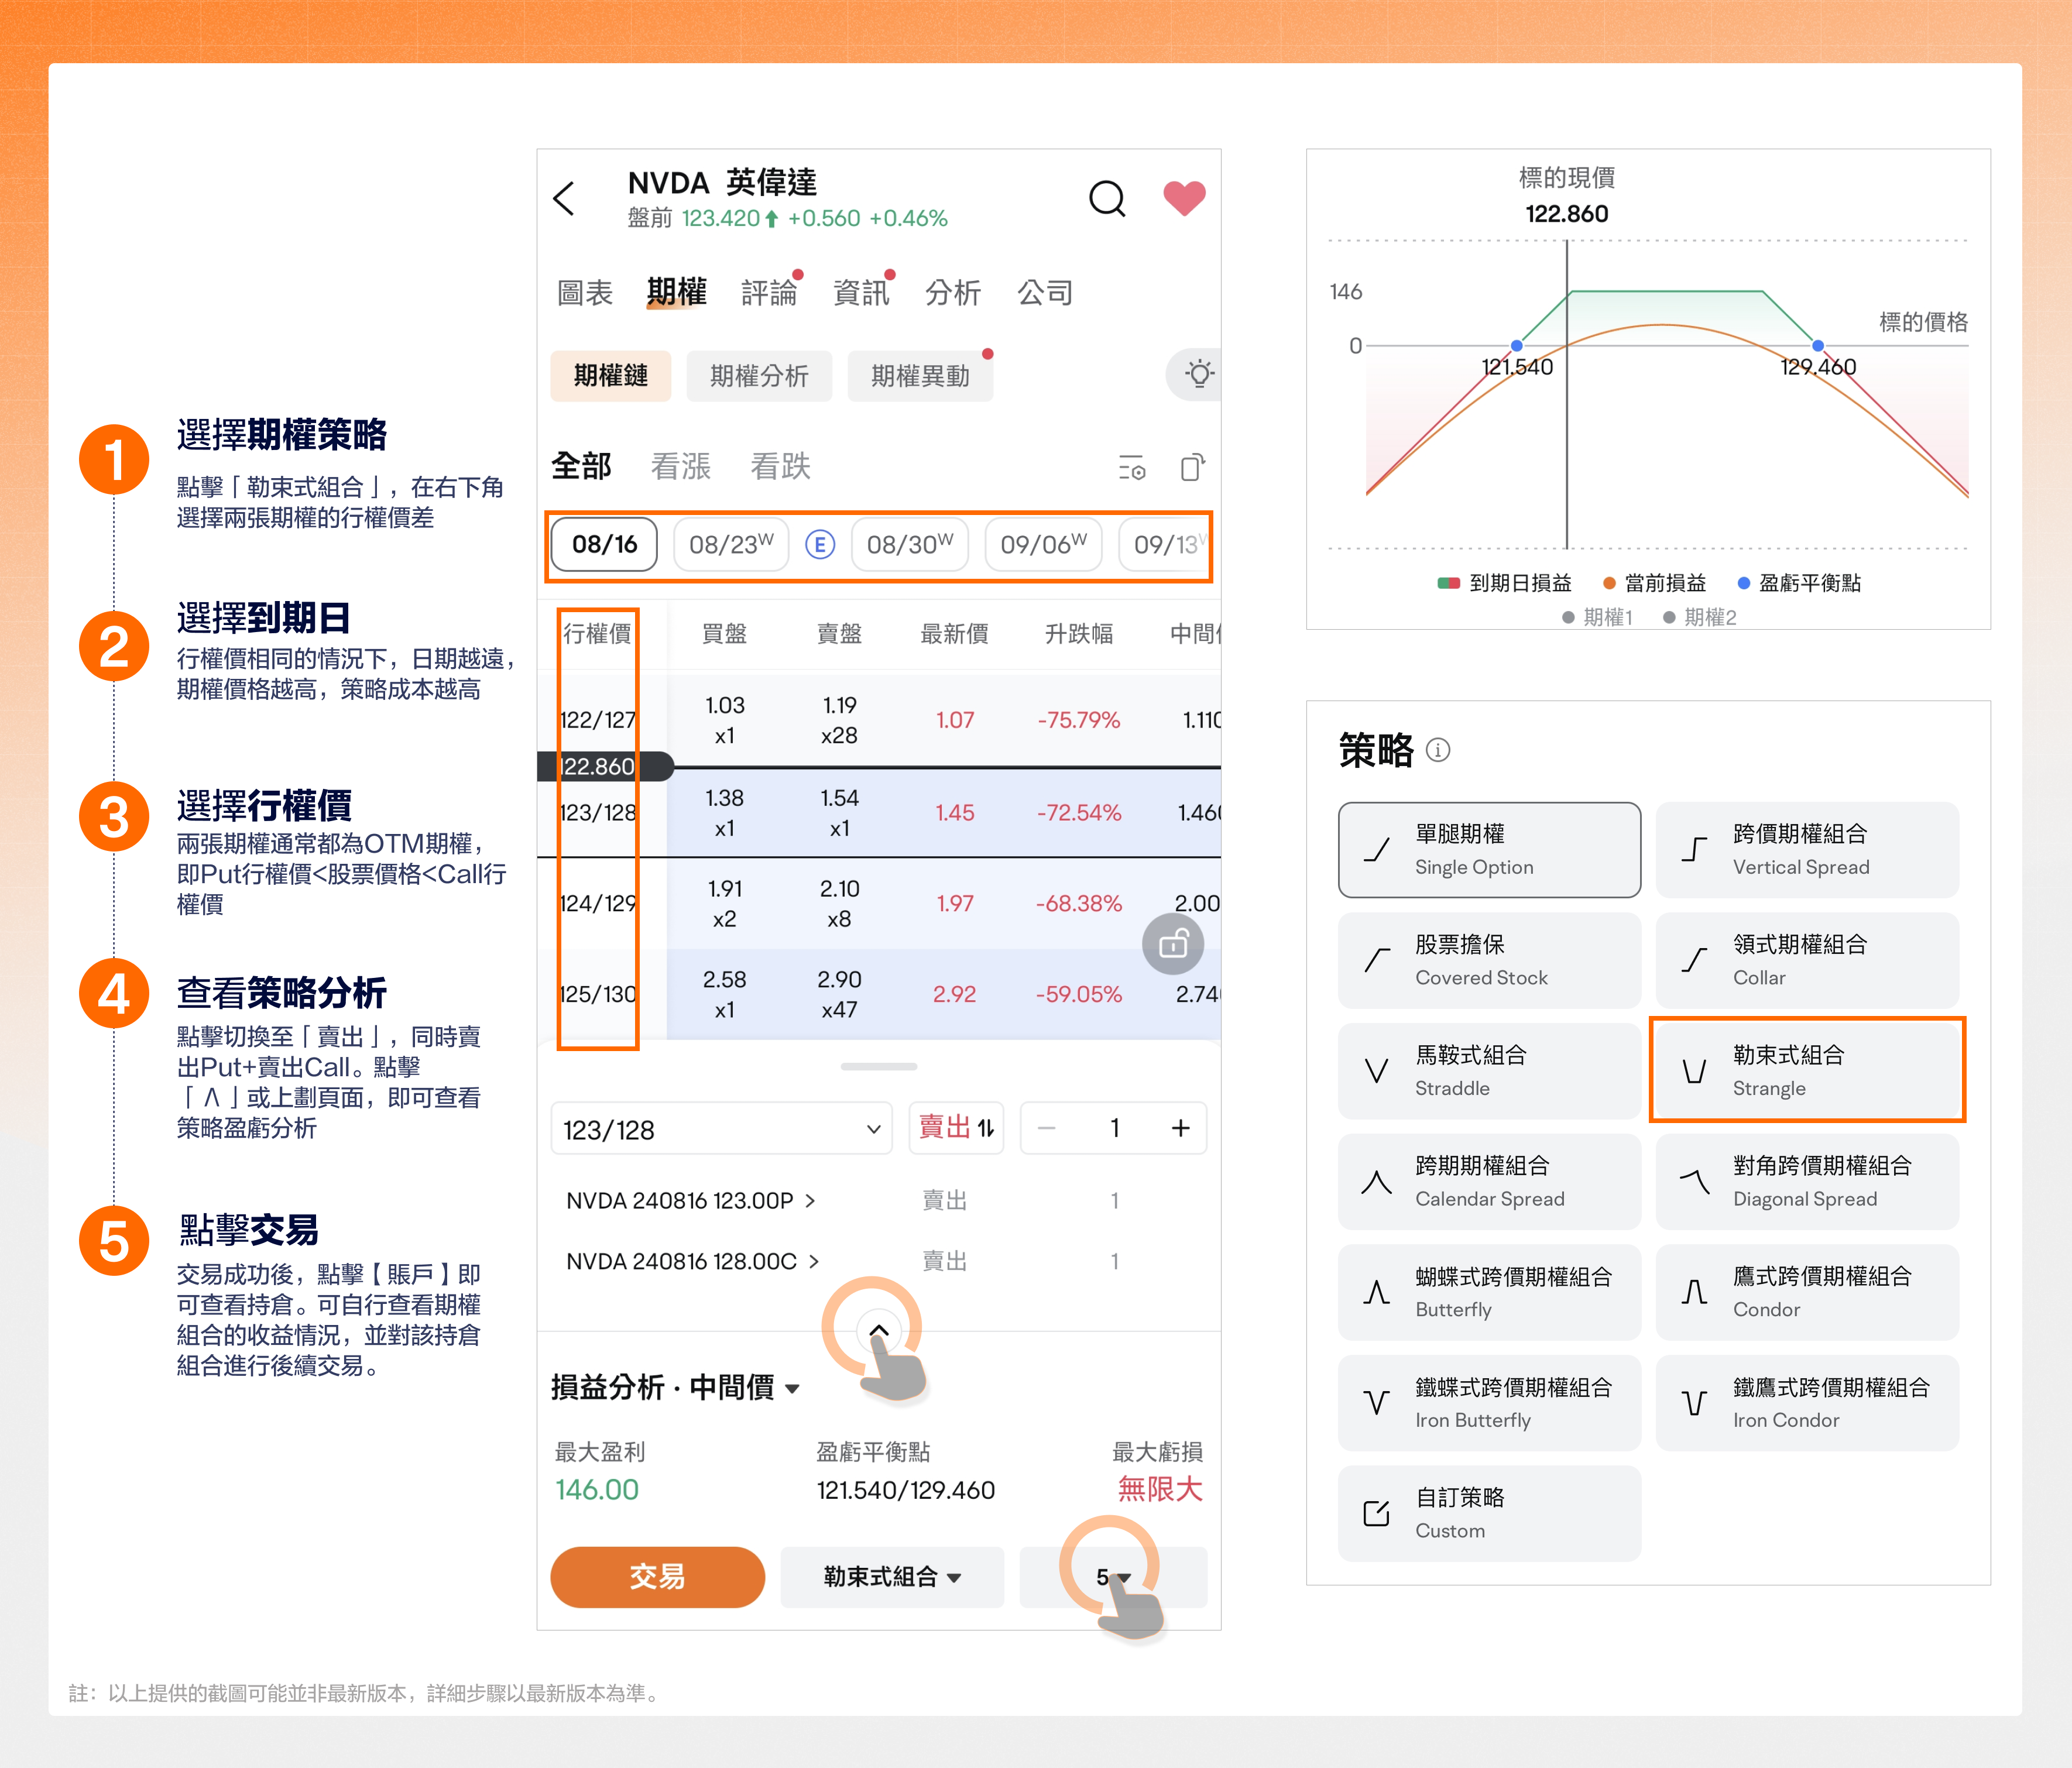Click the strategy info icon
Viewport: 2072px width, 1768px height.
(1437, 750)
